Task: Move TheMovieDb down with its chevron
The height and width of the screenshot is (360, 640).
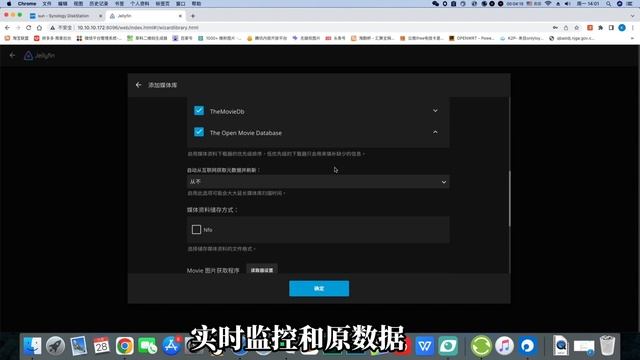Action: (435, 111)
